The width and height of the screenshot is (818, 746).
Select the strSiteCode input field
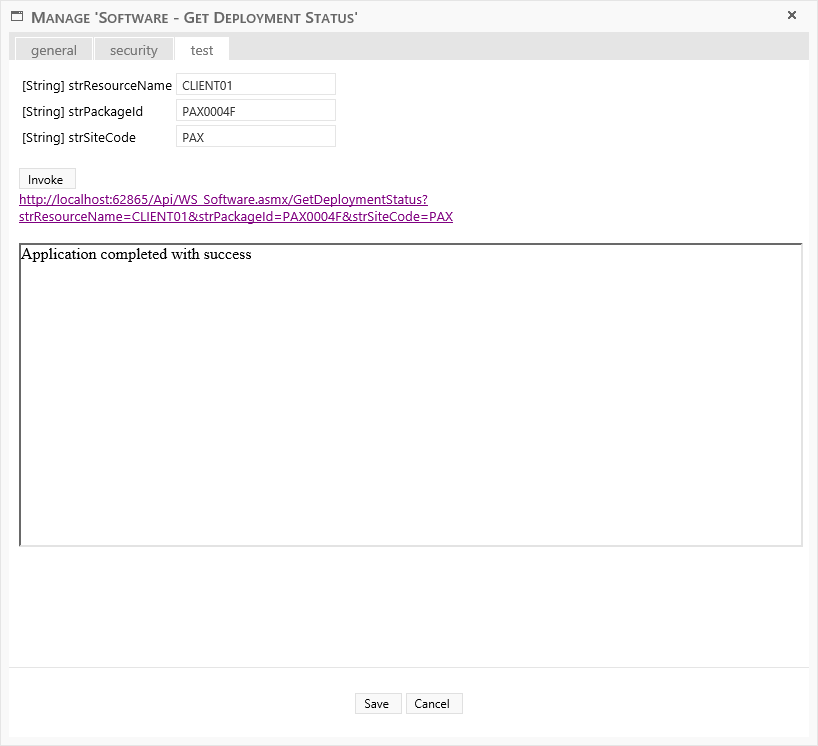[x=255, y=137]
